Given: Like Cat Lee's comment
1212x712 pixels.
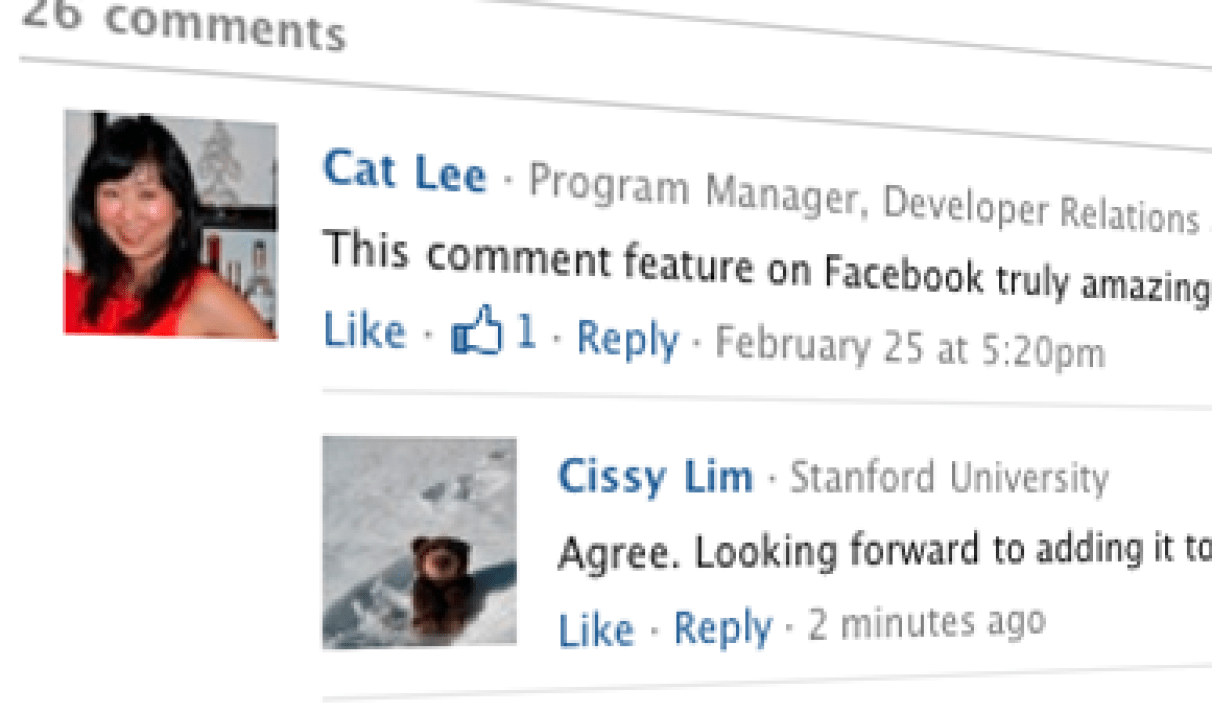Looking at the screenshot, I should click(x=364, y=332).
